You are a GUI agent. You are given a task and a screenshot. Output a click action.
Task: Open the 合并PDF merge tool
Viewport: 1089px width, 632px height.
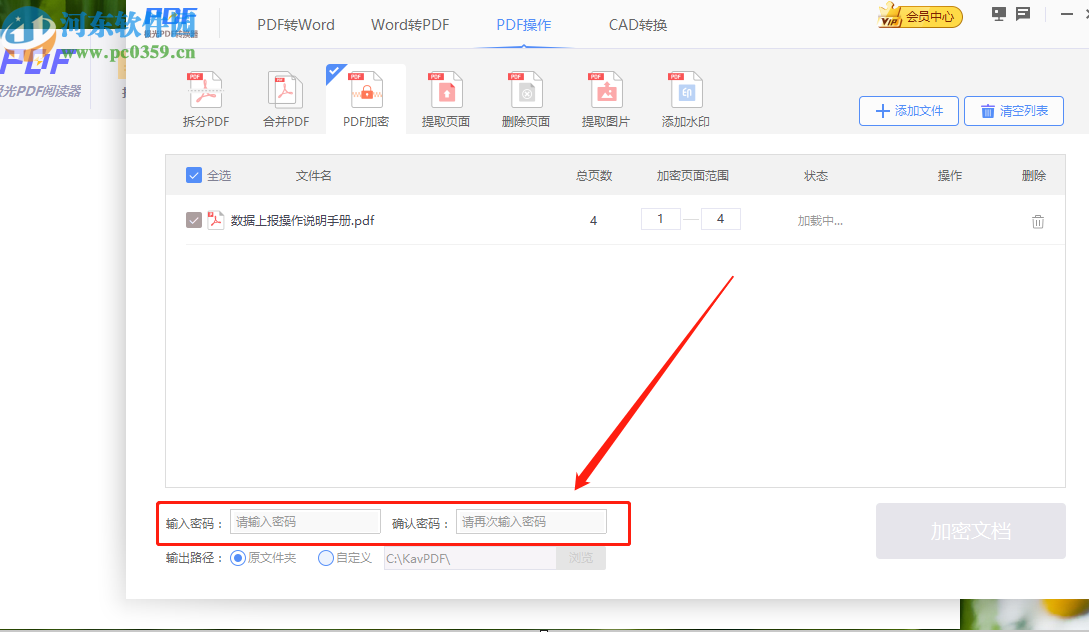pos(285,97)
